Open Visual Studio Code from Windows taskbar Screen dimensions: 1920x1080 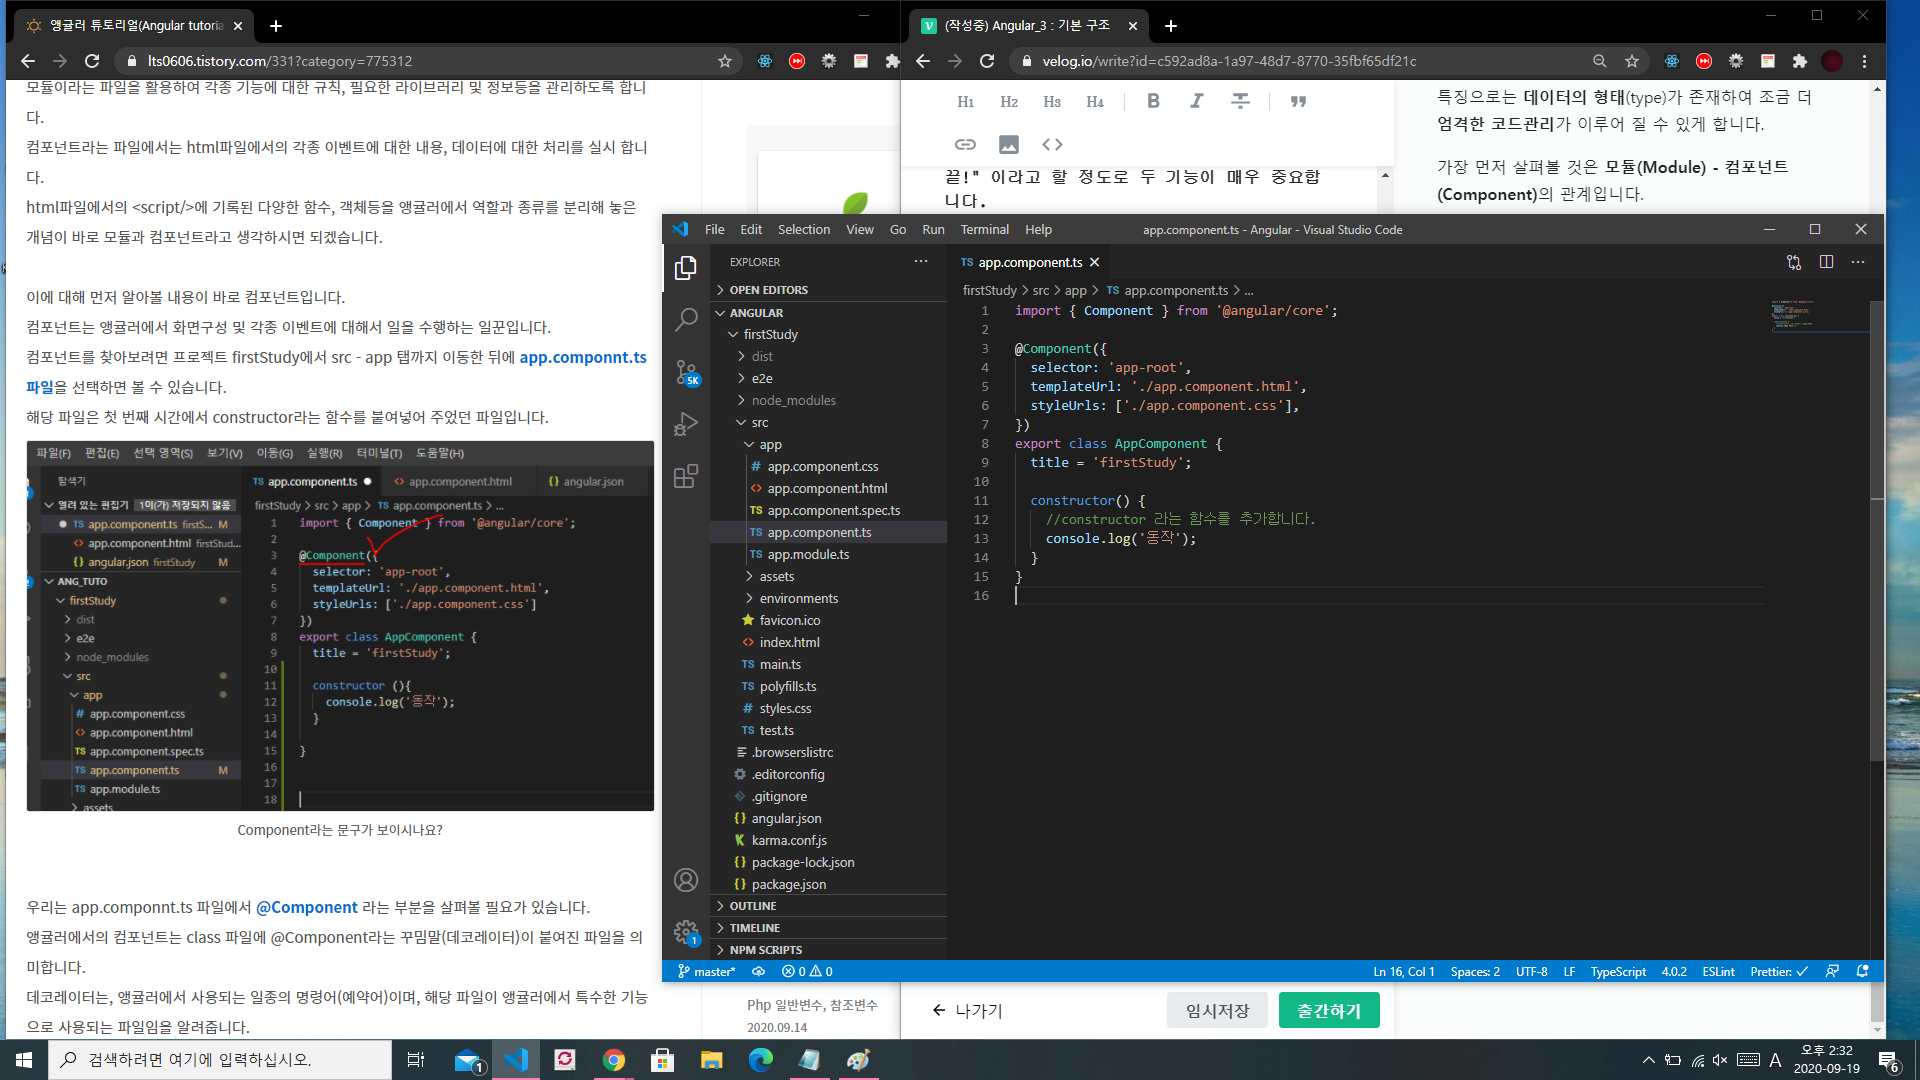point(516,1060)
